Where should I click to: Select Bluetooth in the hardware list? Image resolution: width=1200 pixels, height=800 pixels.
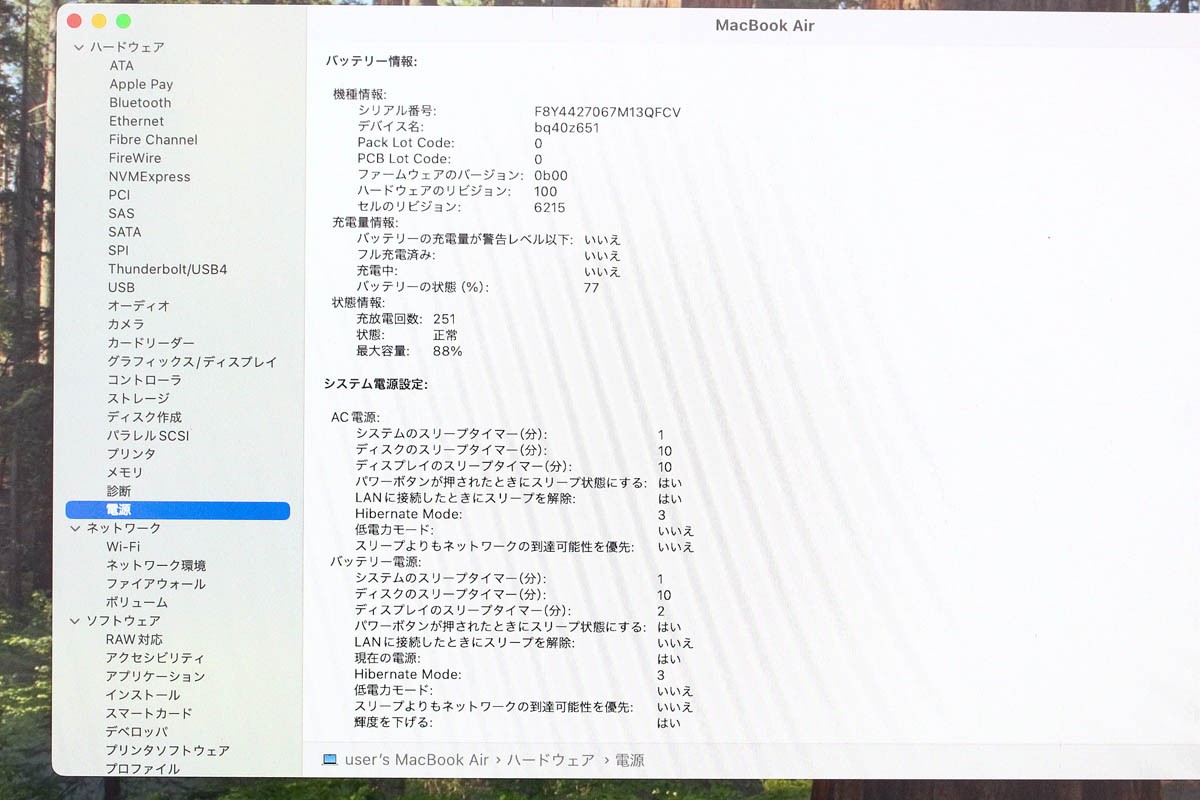click(x=140, y=103)
